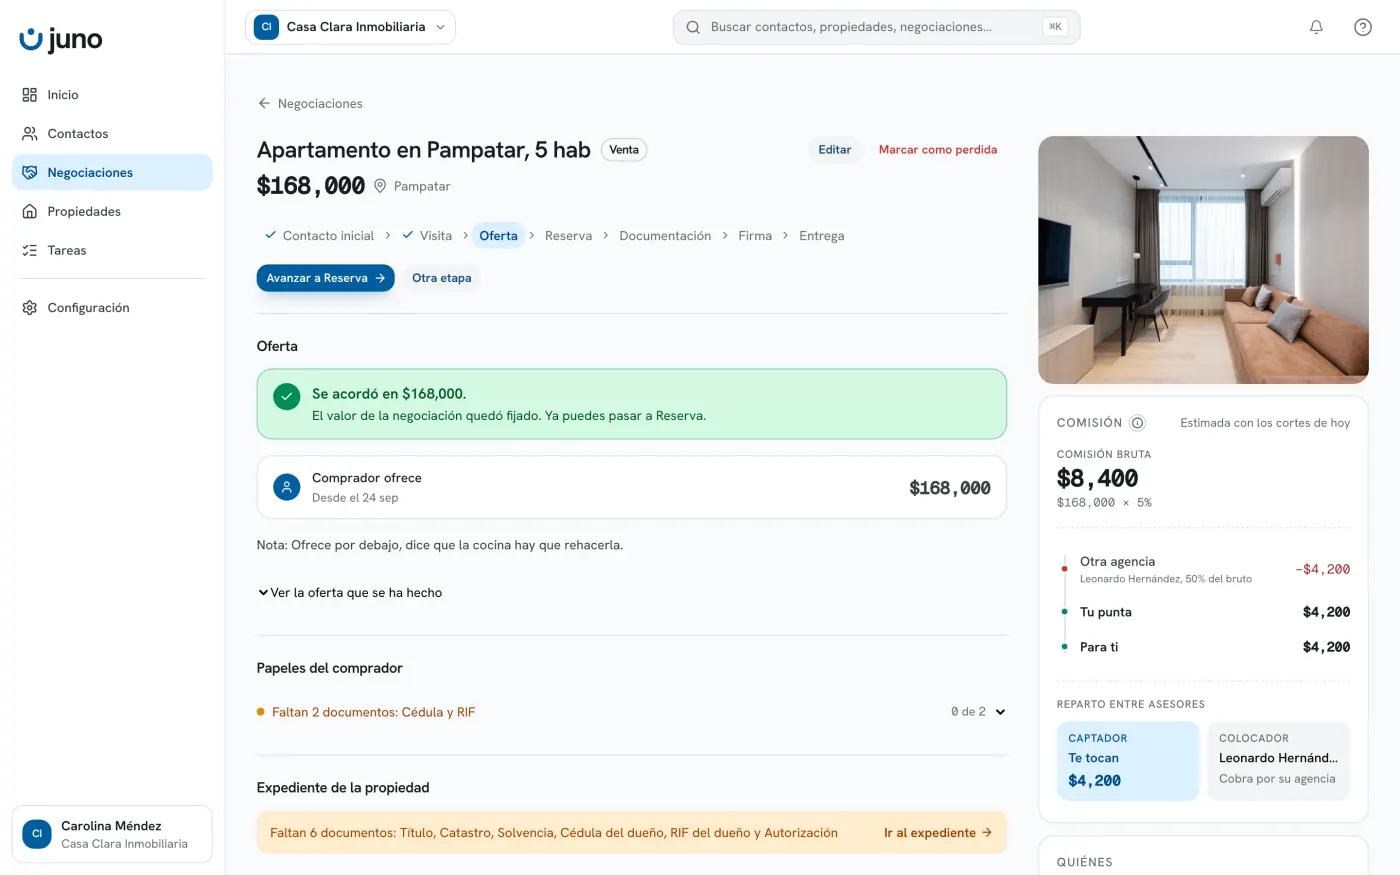Click the Juno logo

coord(61,39)
